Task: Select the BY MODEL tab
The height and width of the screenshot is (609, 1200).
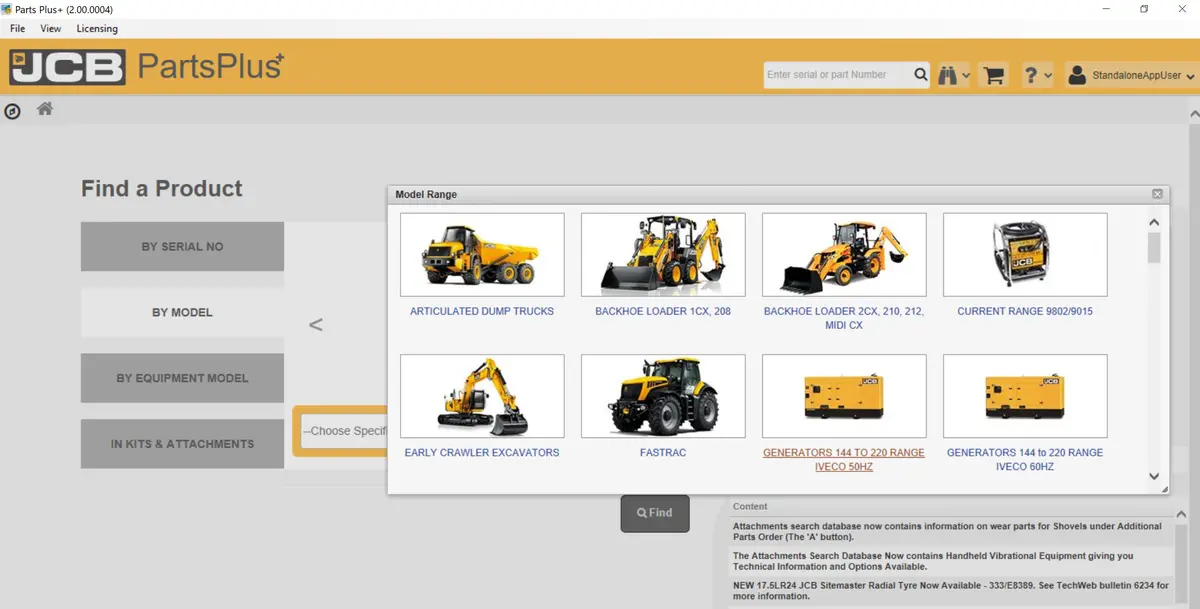Action: tap(182, 312)
